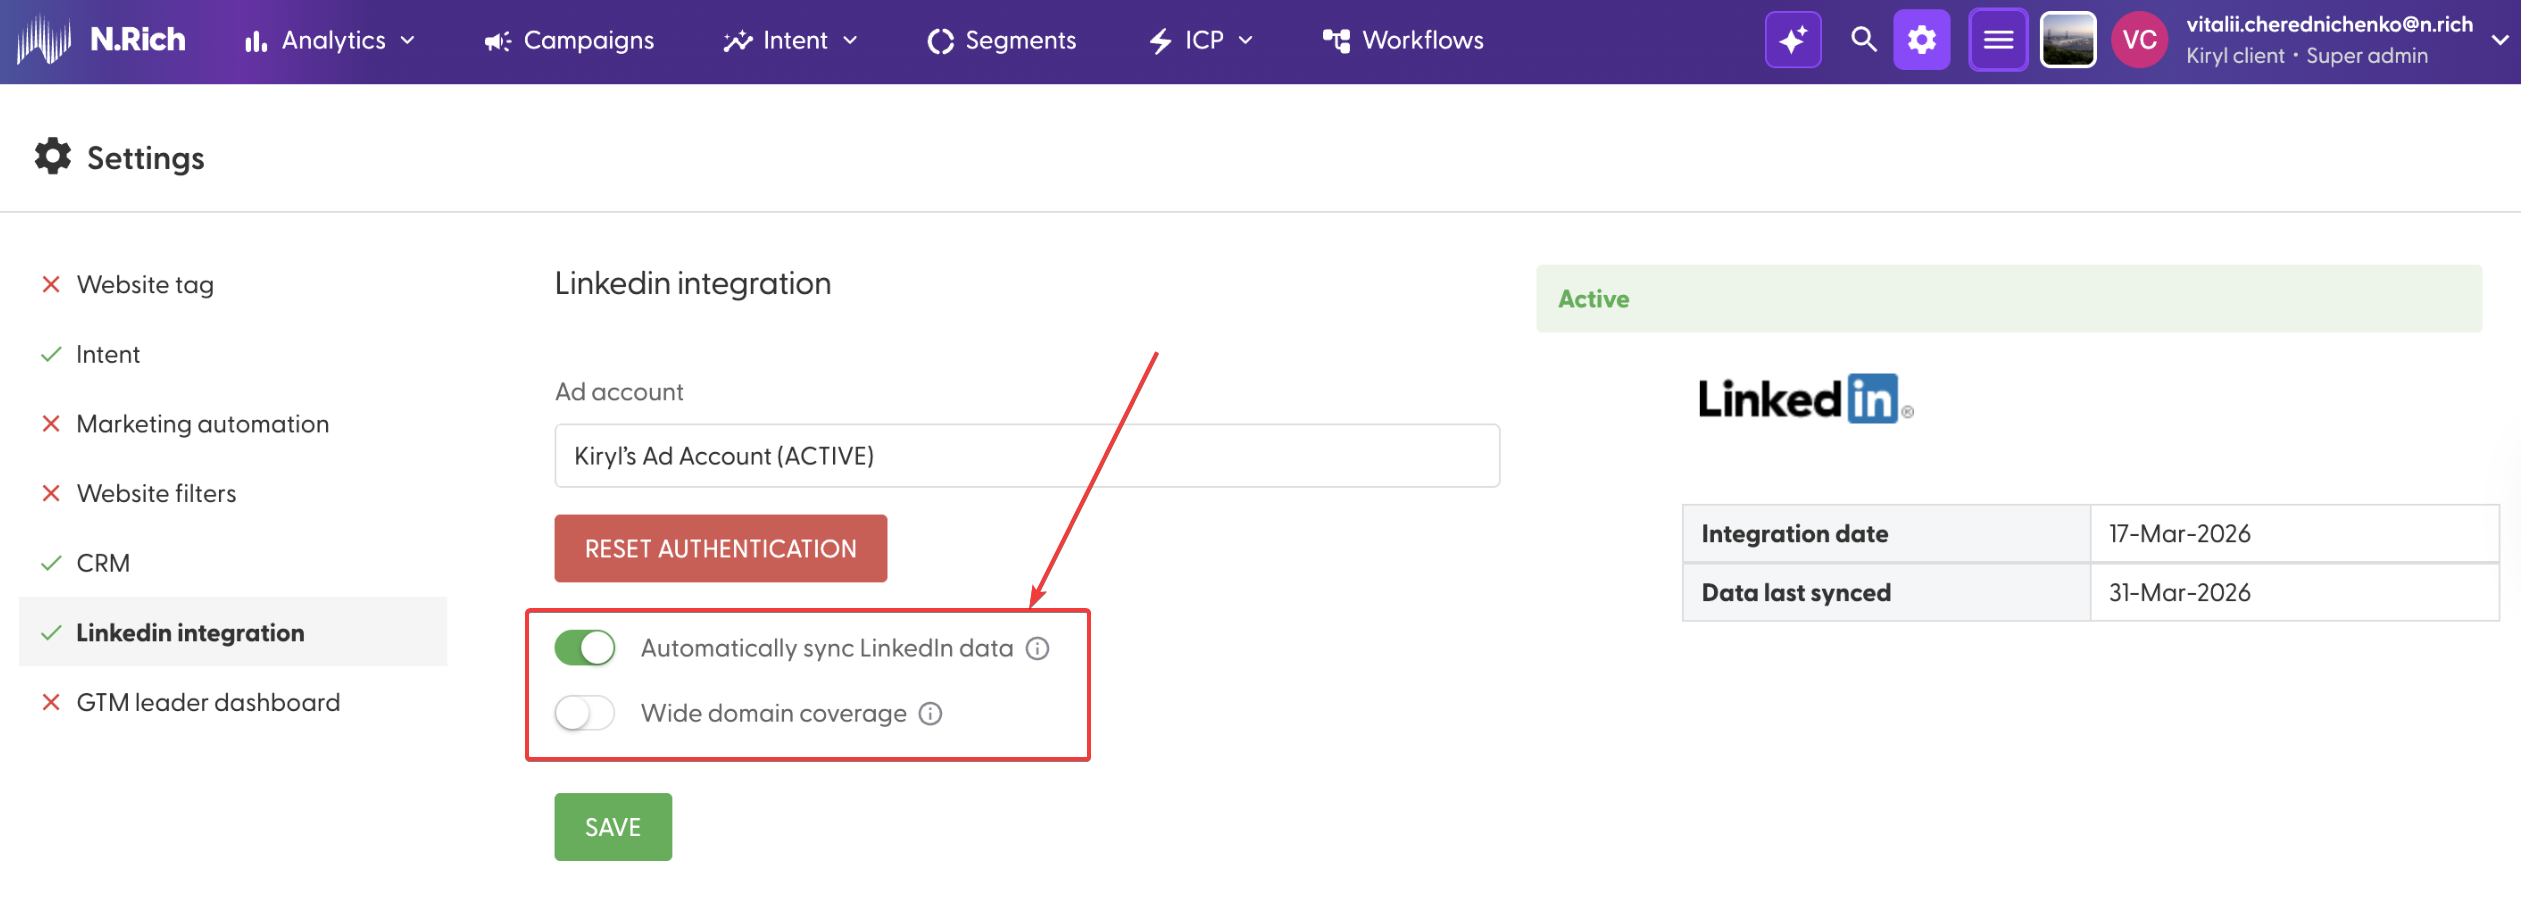Image resolution: width=2521 pixels, height=905 pixels.
Task: Open GTM leader dashboard settings
Action: point(209,703)
